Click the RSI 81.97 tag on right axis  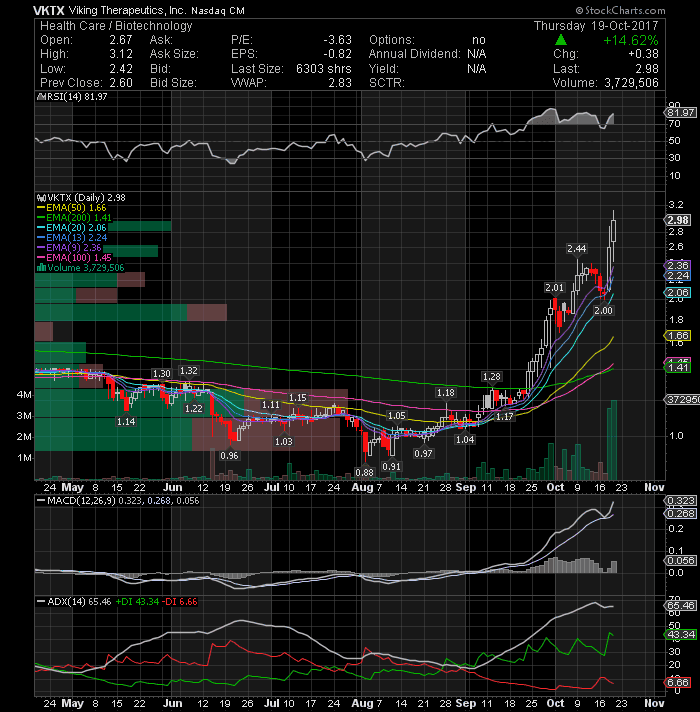tap(681, 113)
